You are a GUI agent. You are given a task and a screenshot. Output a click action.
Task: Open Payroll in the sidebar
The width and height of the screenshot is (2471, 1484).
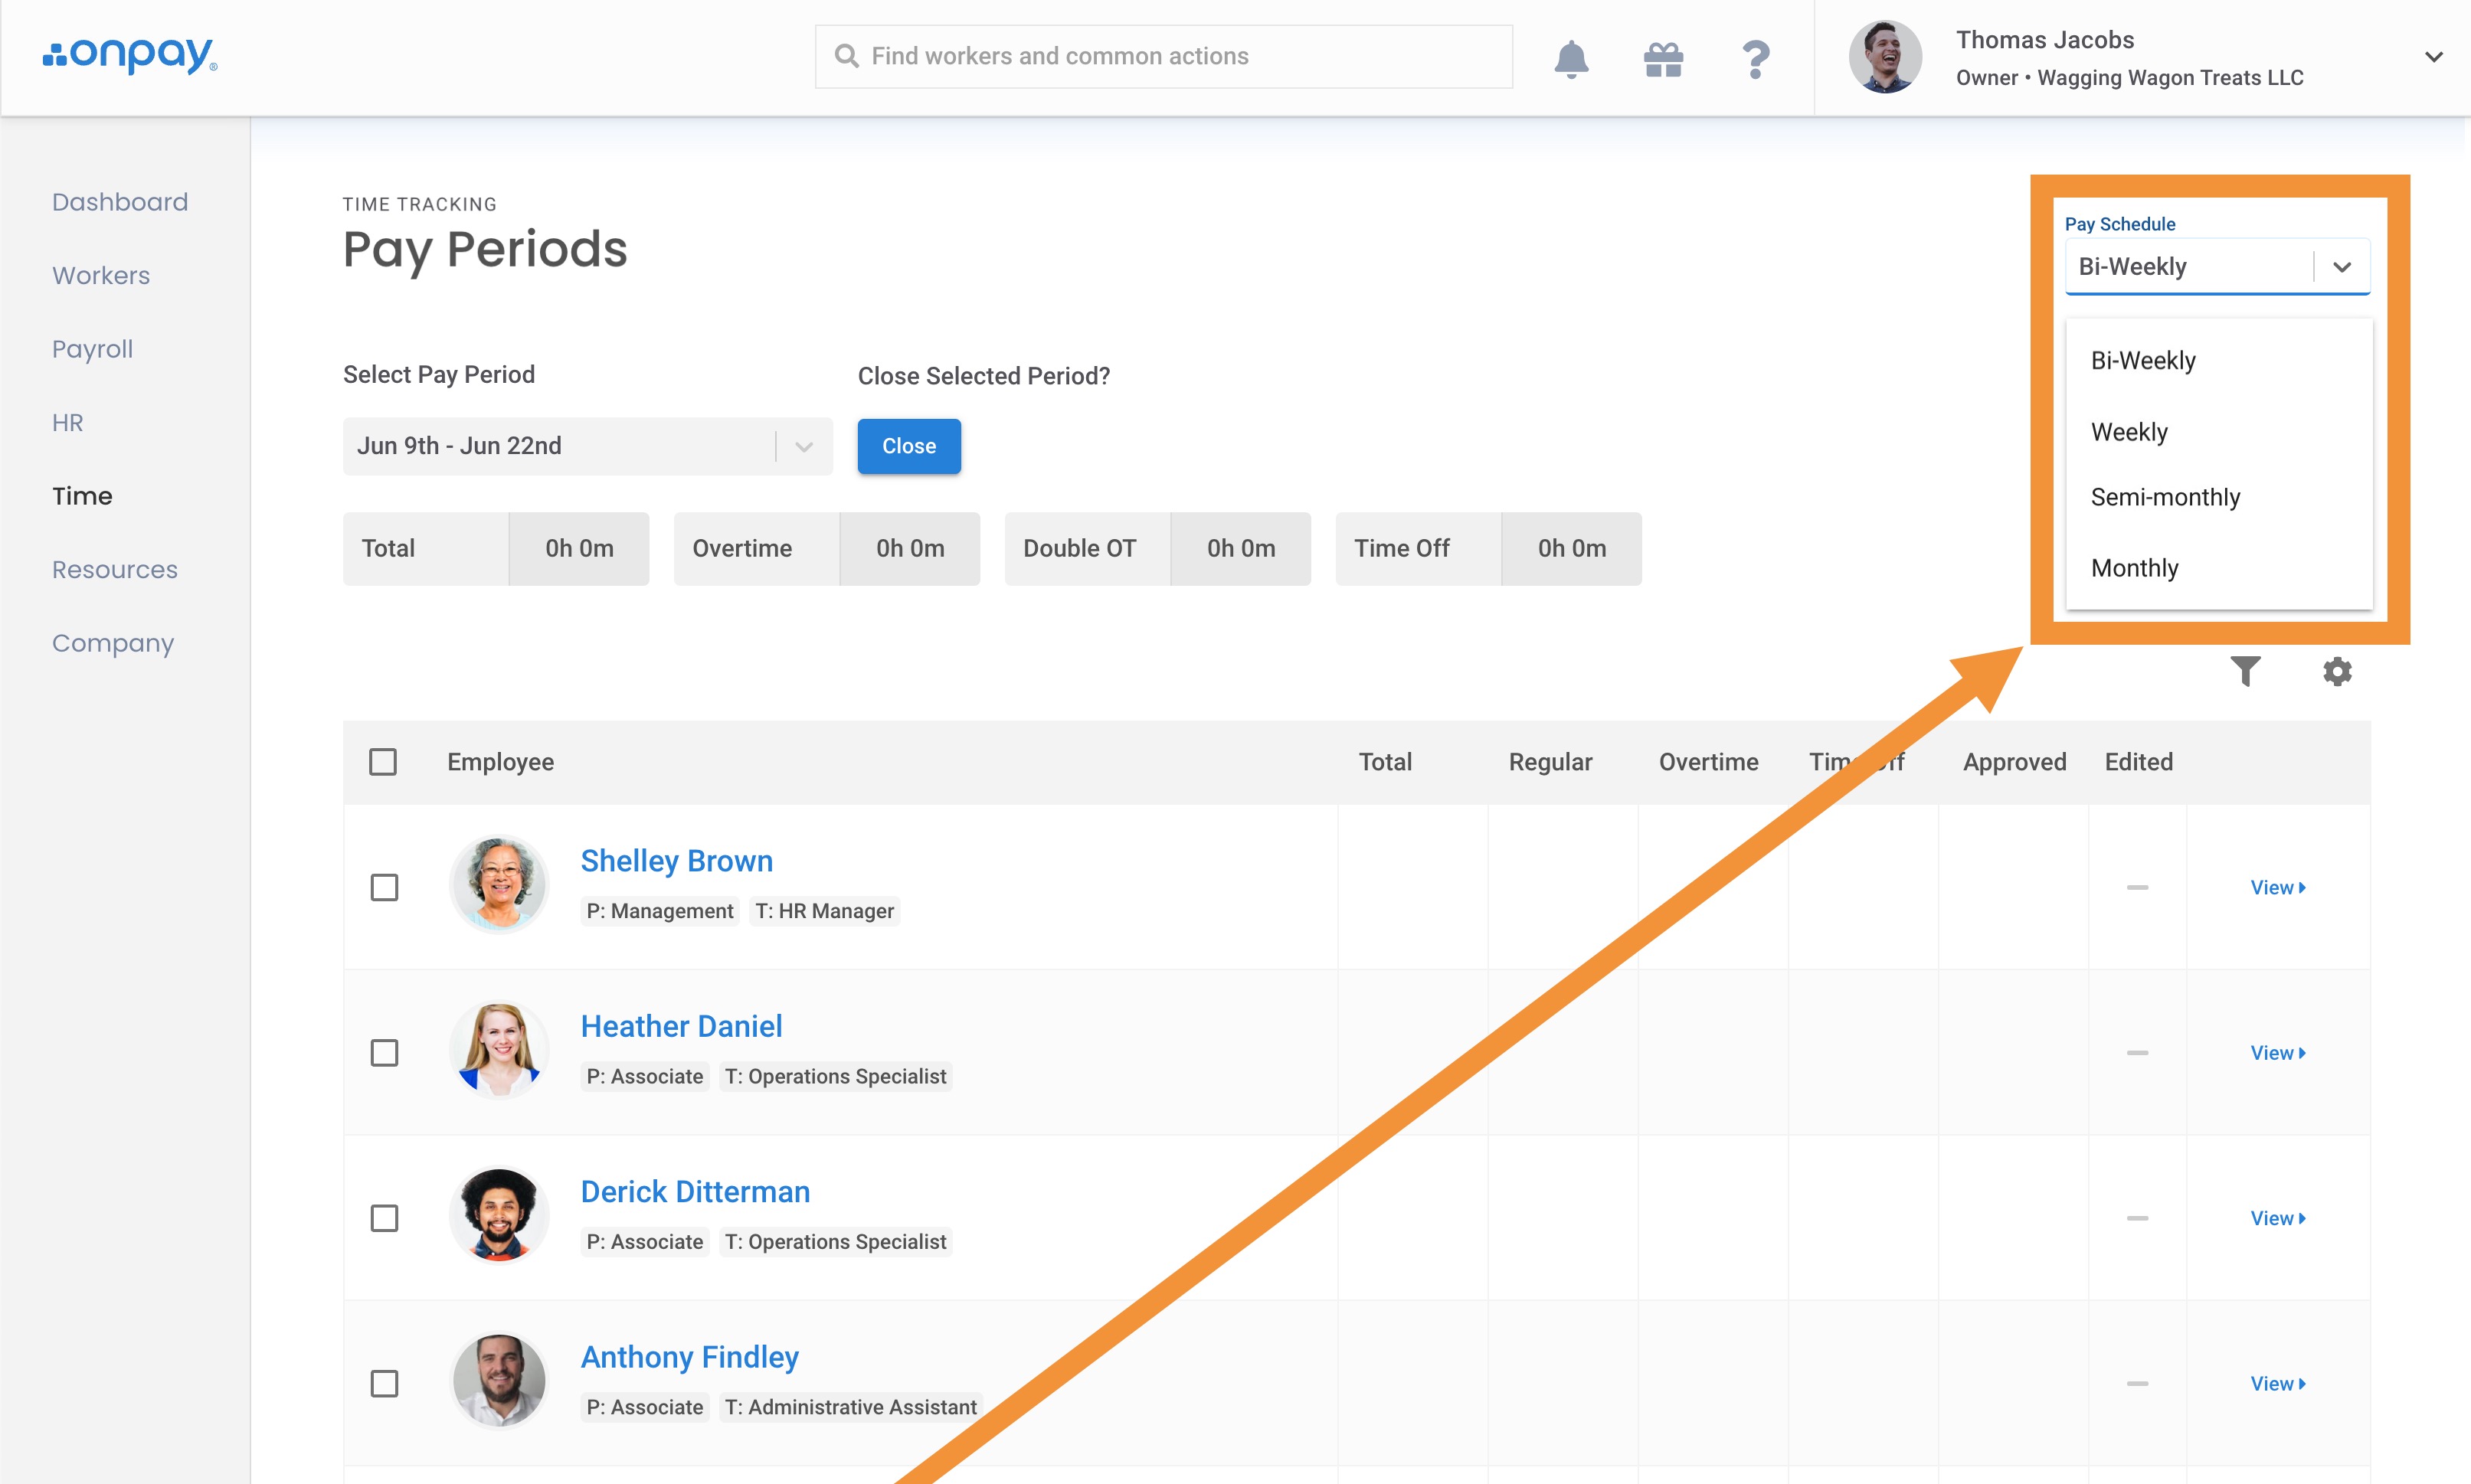pos(92,349)
